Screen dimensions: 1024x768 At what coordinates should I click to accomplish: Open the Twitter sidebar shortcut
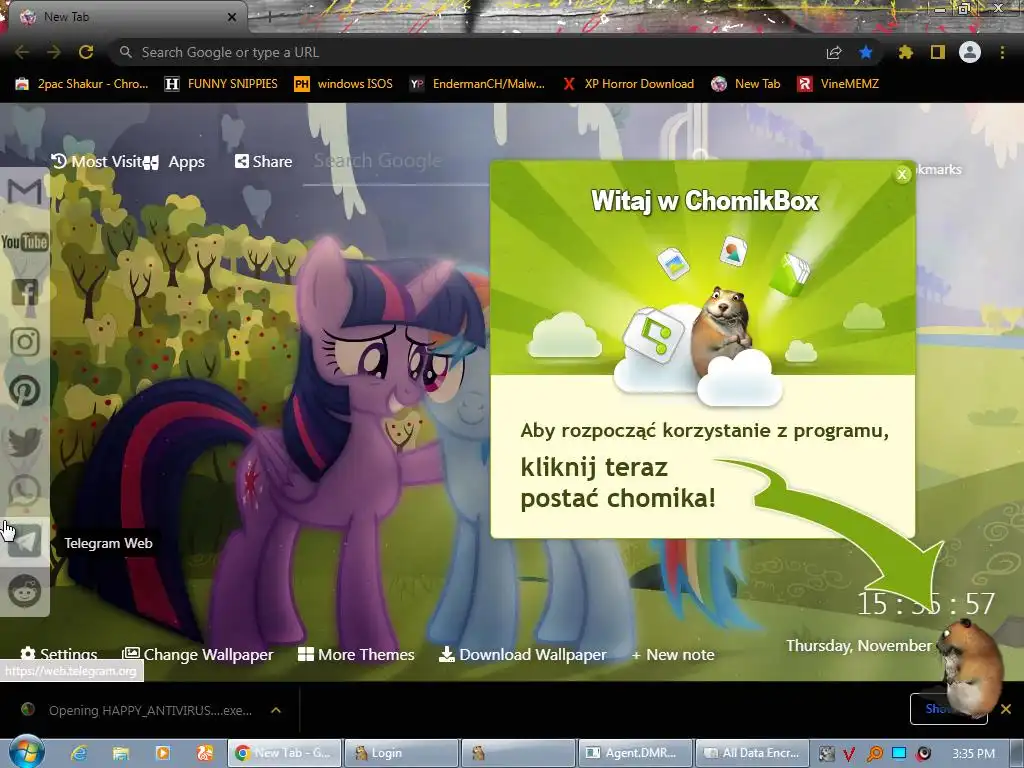pos(25,441)
